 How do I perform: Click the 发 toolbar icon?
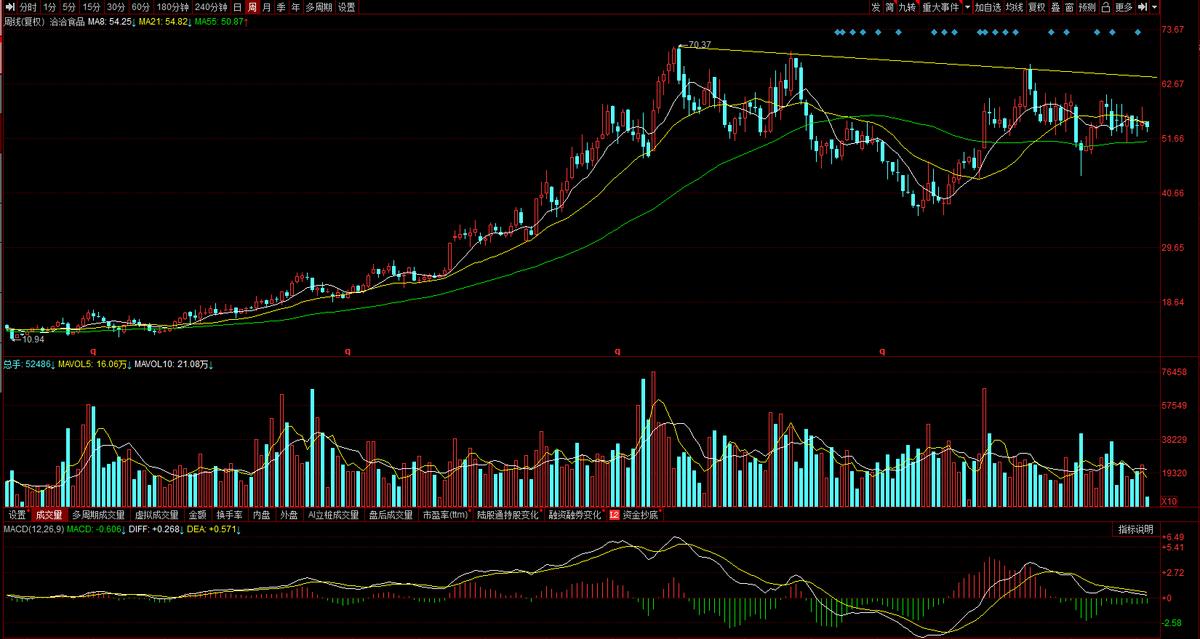pos(875,7)
